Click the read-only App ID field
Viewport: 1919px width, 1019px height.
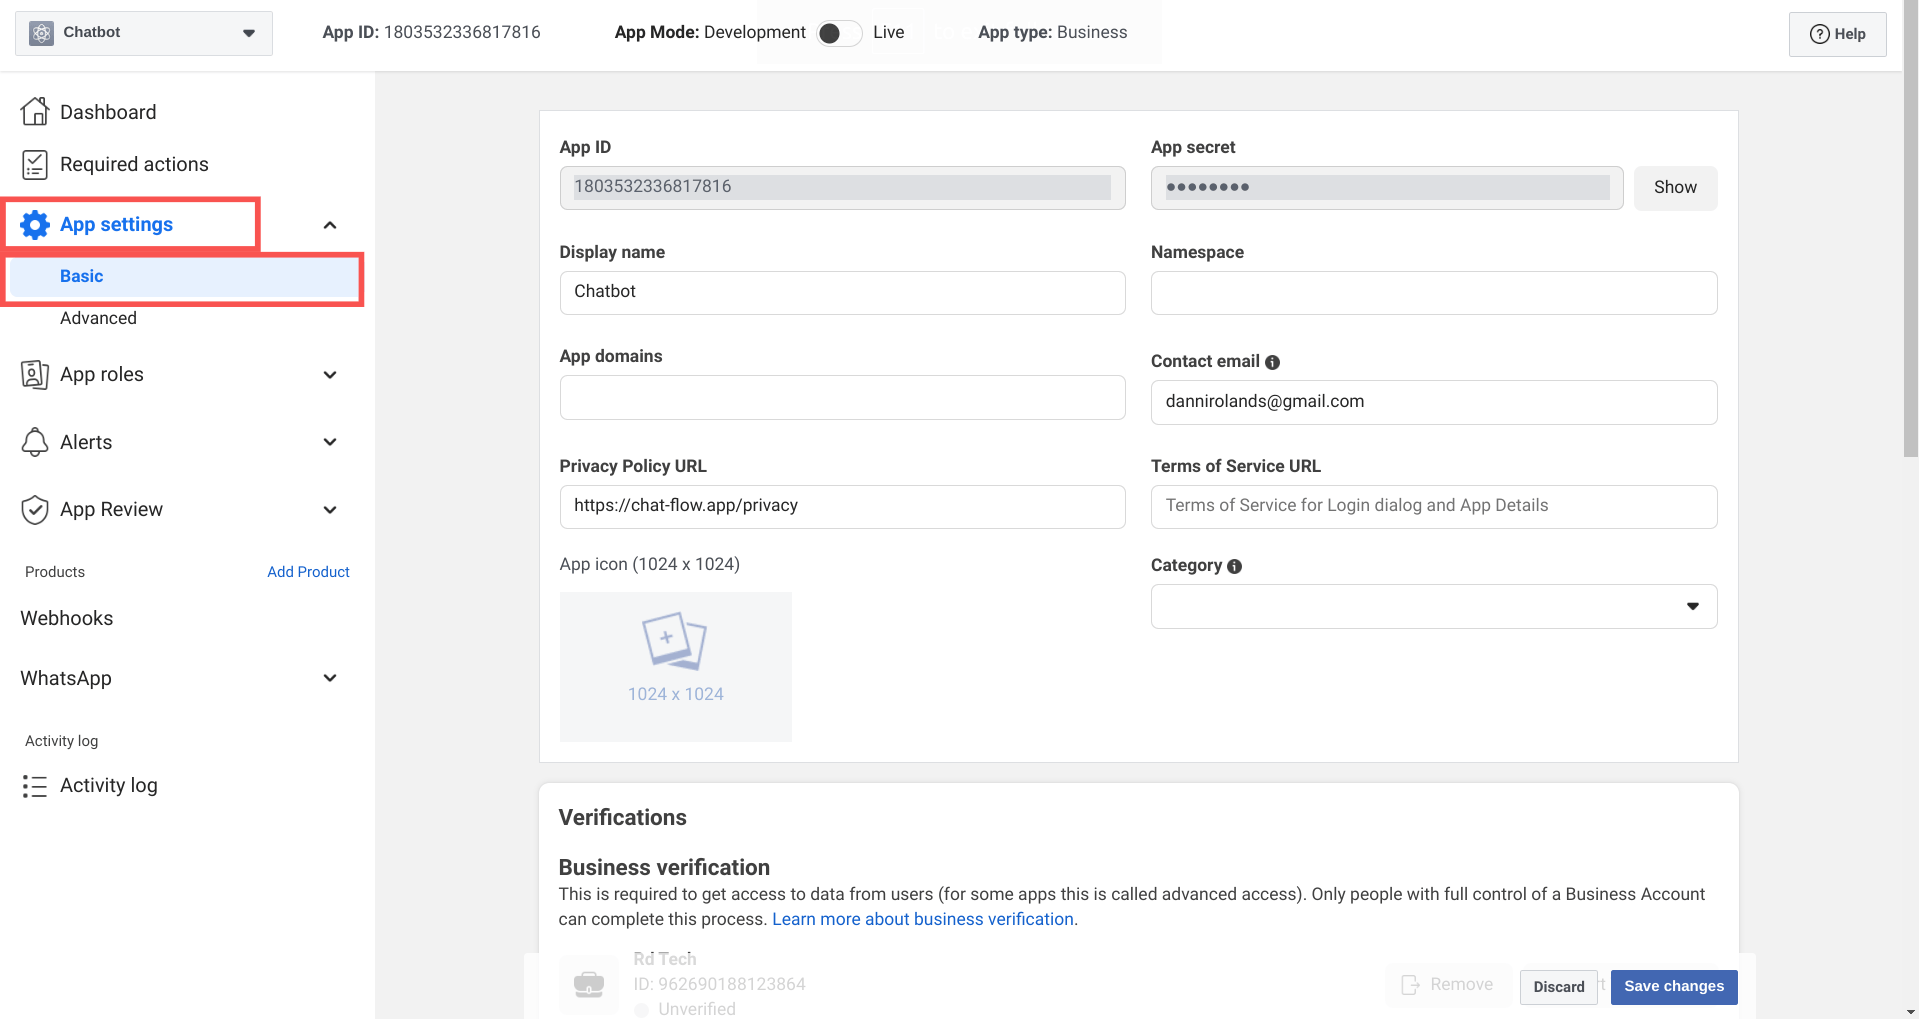click(842, 187)
